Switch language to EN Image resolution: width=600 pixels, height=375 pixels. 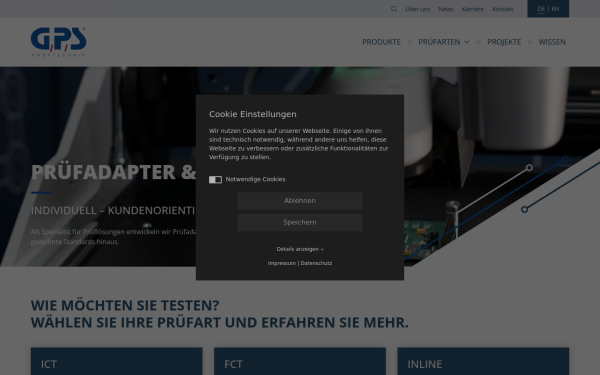[x=555, y=9]
